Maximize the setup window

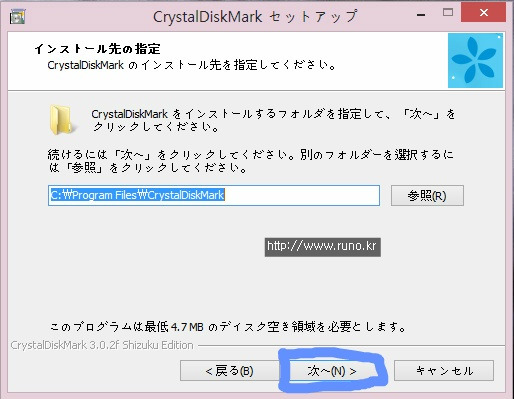coord(448,13)
